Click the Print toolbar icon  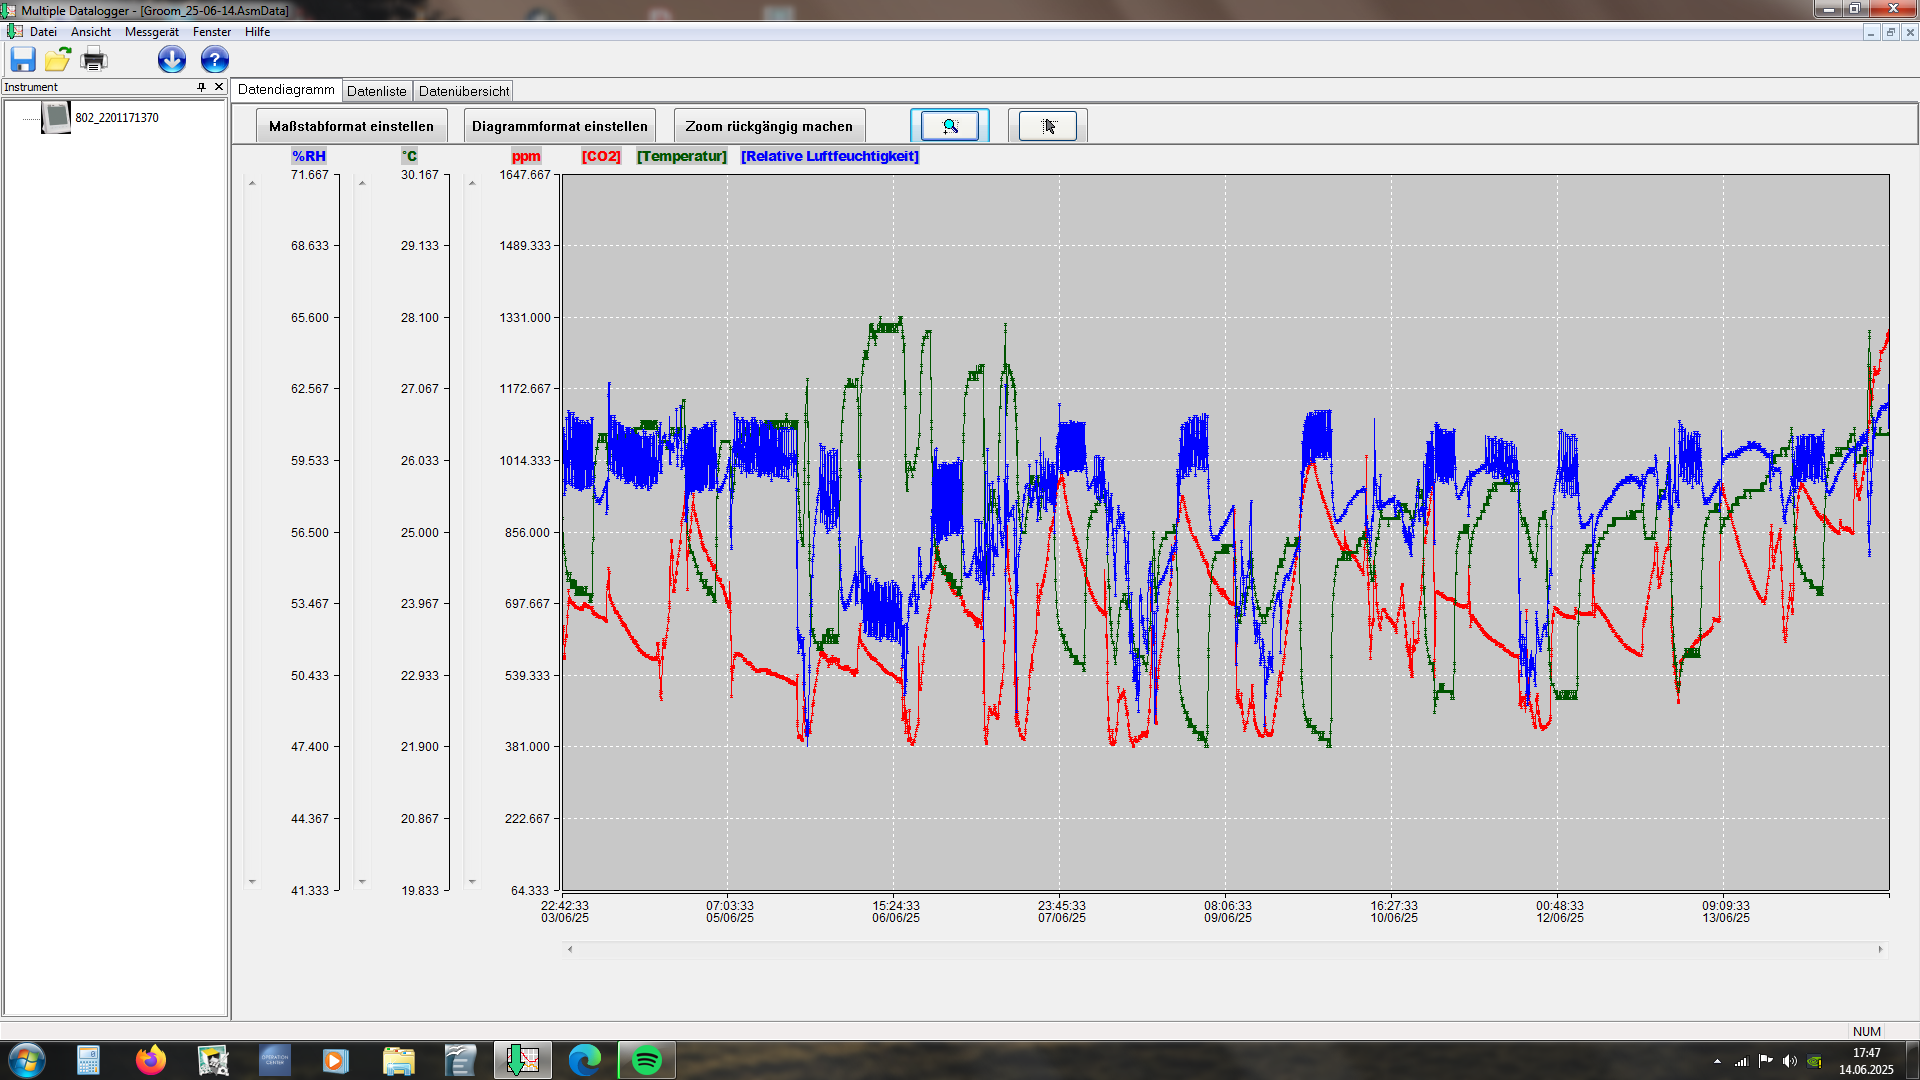[94, 60]
